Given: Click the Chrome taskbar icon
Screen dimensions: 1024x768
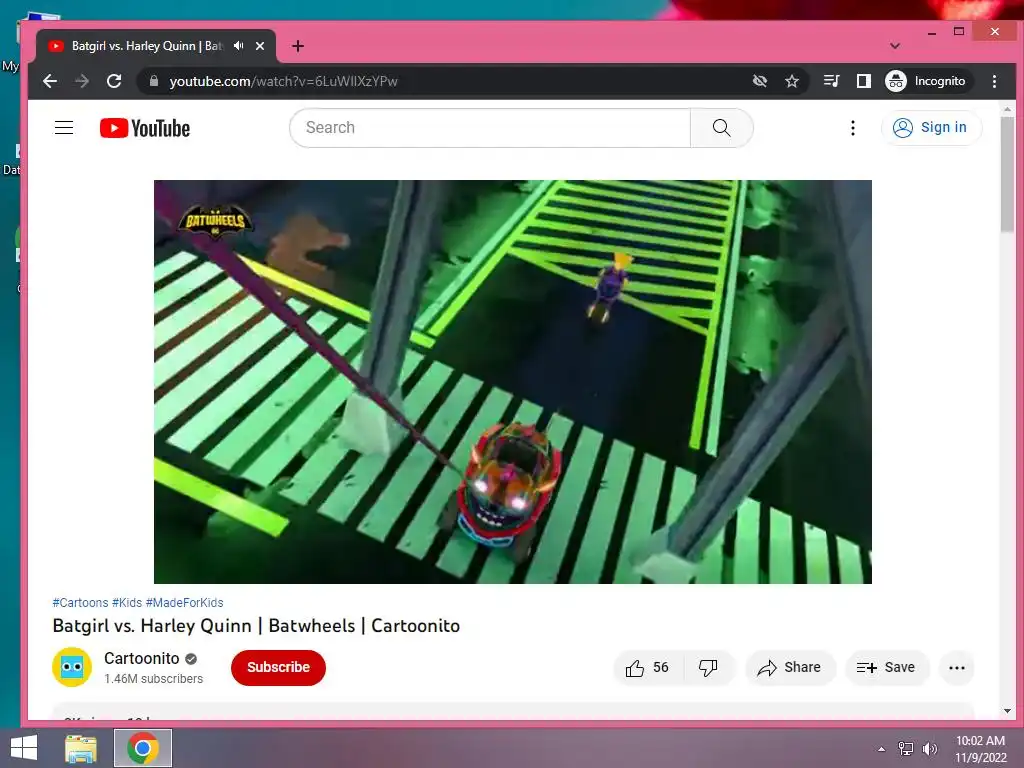Looking at the screenshot, I should [143, 748].
